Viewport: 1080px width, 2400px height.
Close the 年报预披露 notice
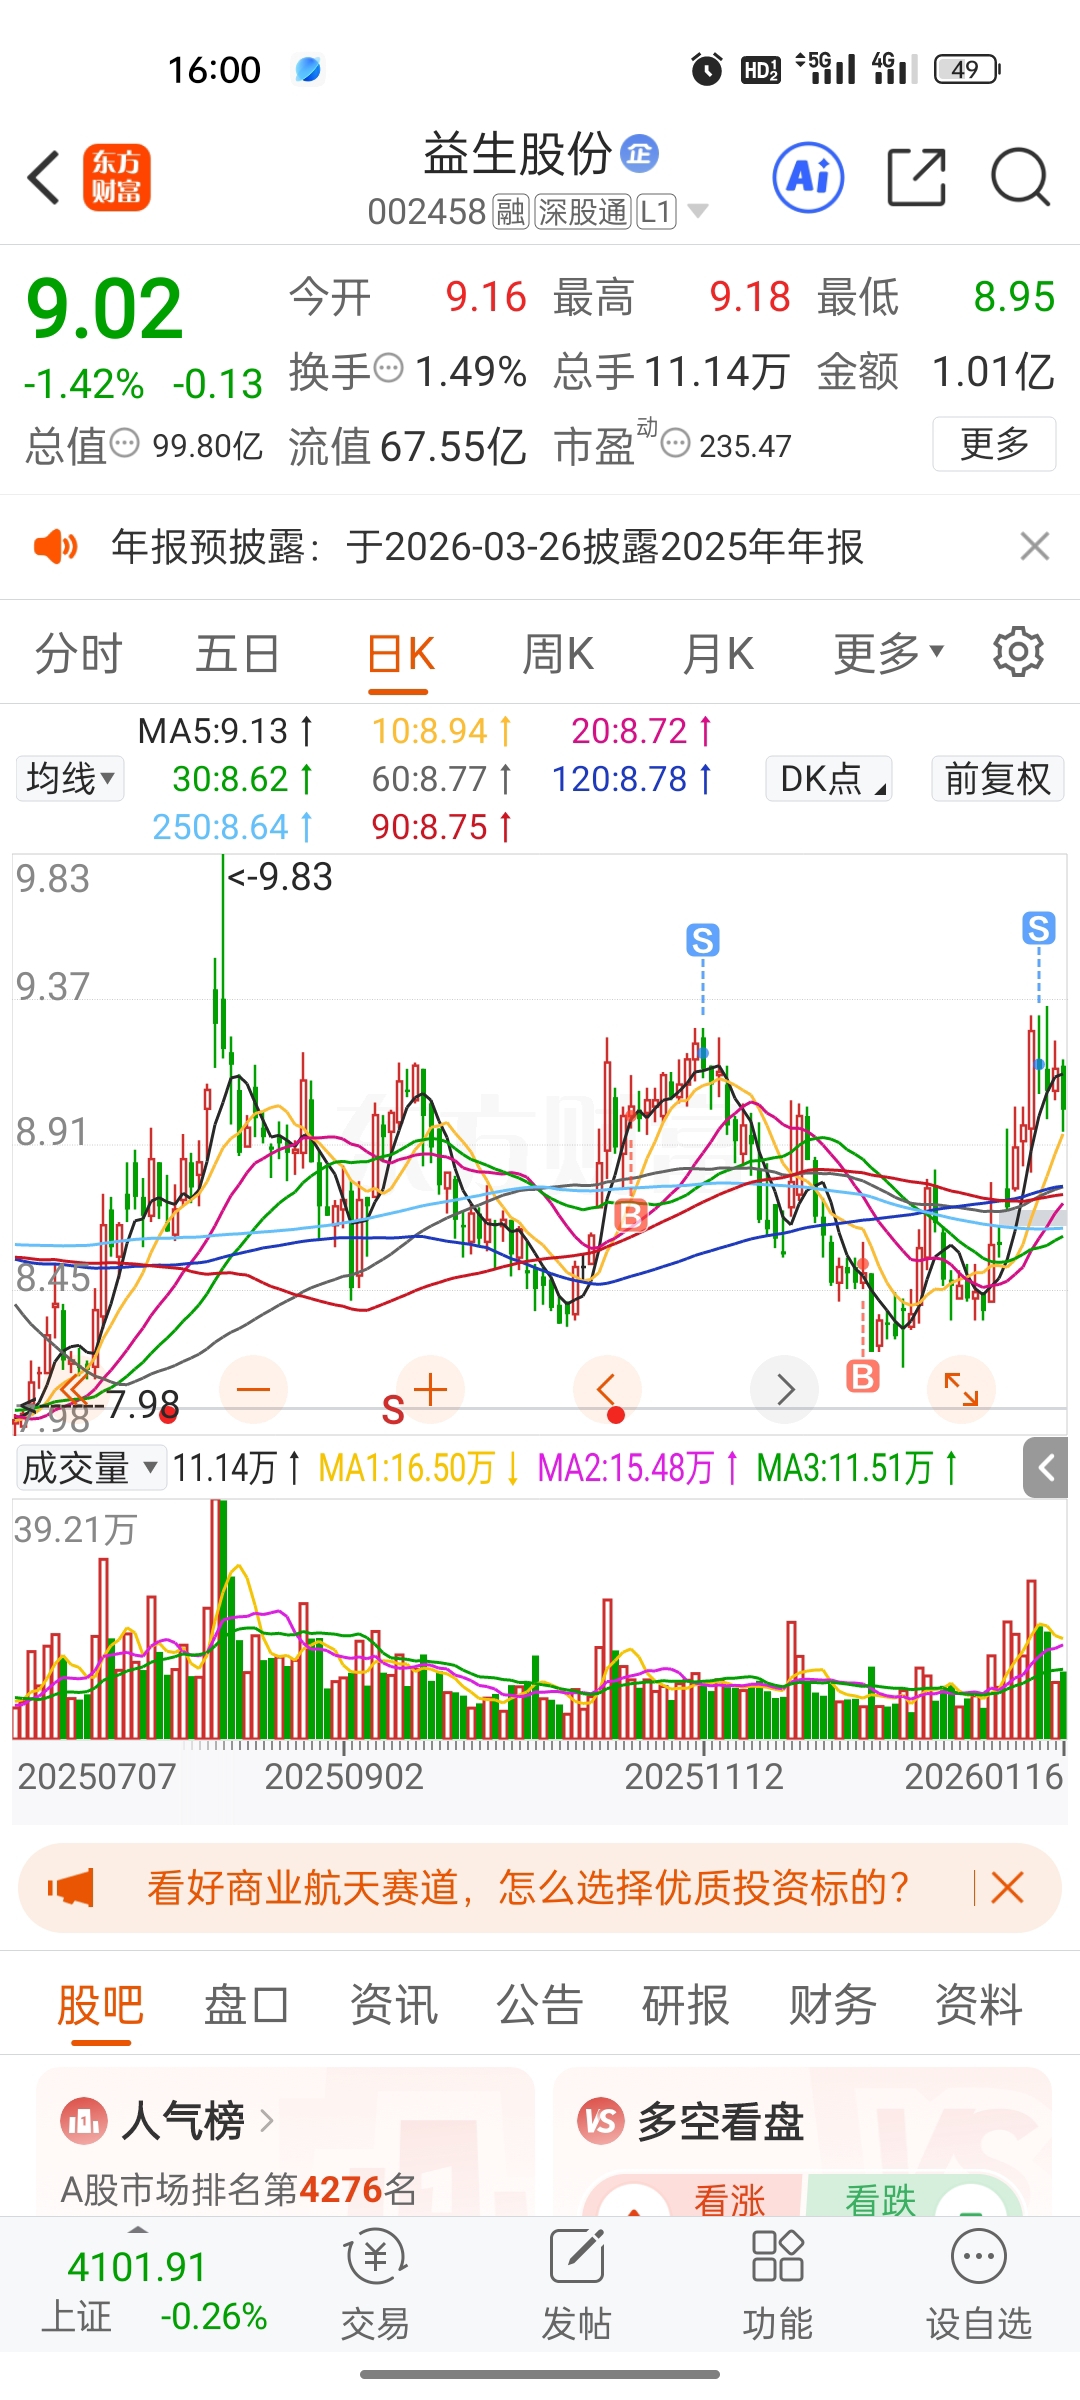1034,546
